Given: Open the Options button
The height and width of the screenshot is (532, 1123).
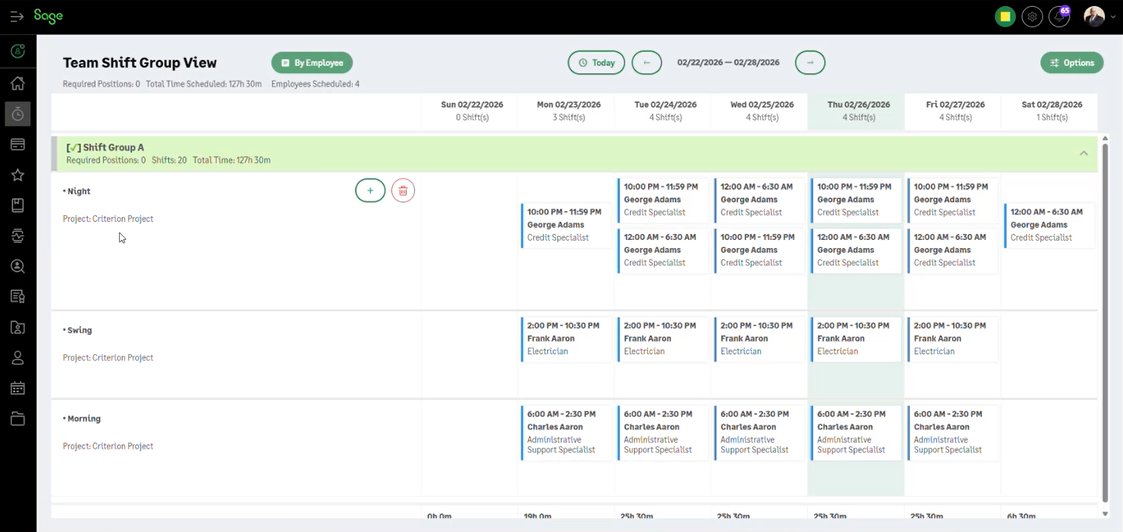Looking at the screenshot, I should 1072,62.
